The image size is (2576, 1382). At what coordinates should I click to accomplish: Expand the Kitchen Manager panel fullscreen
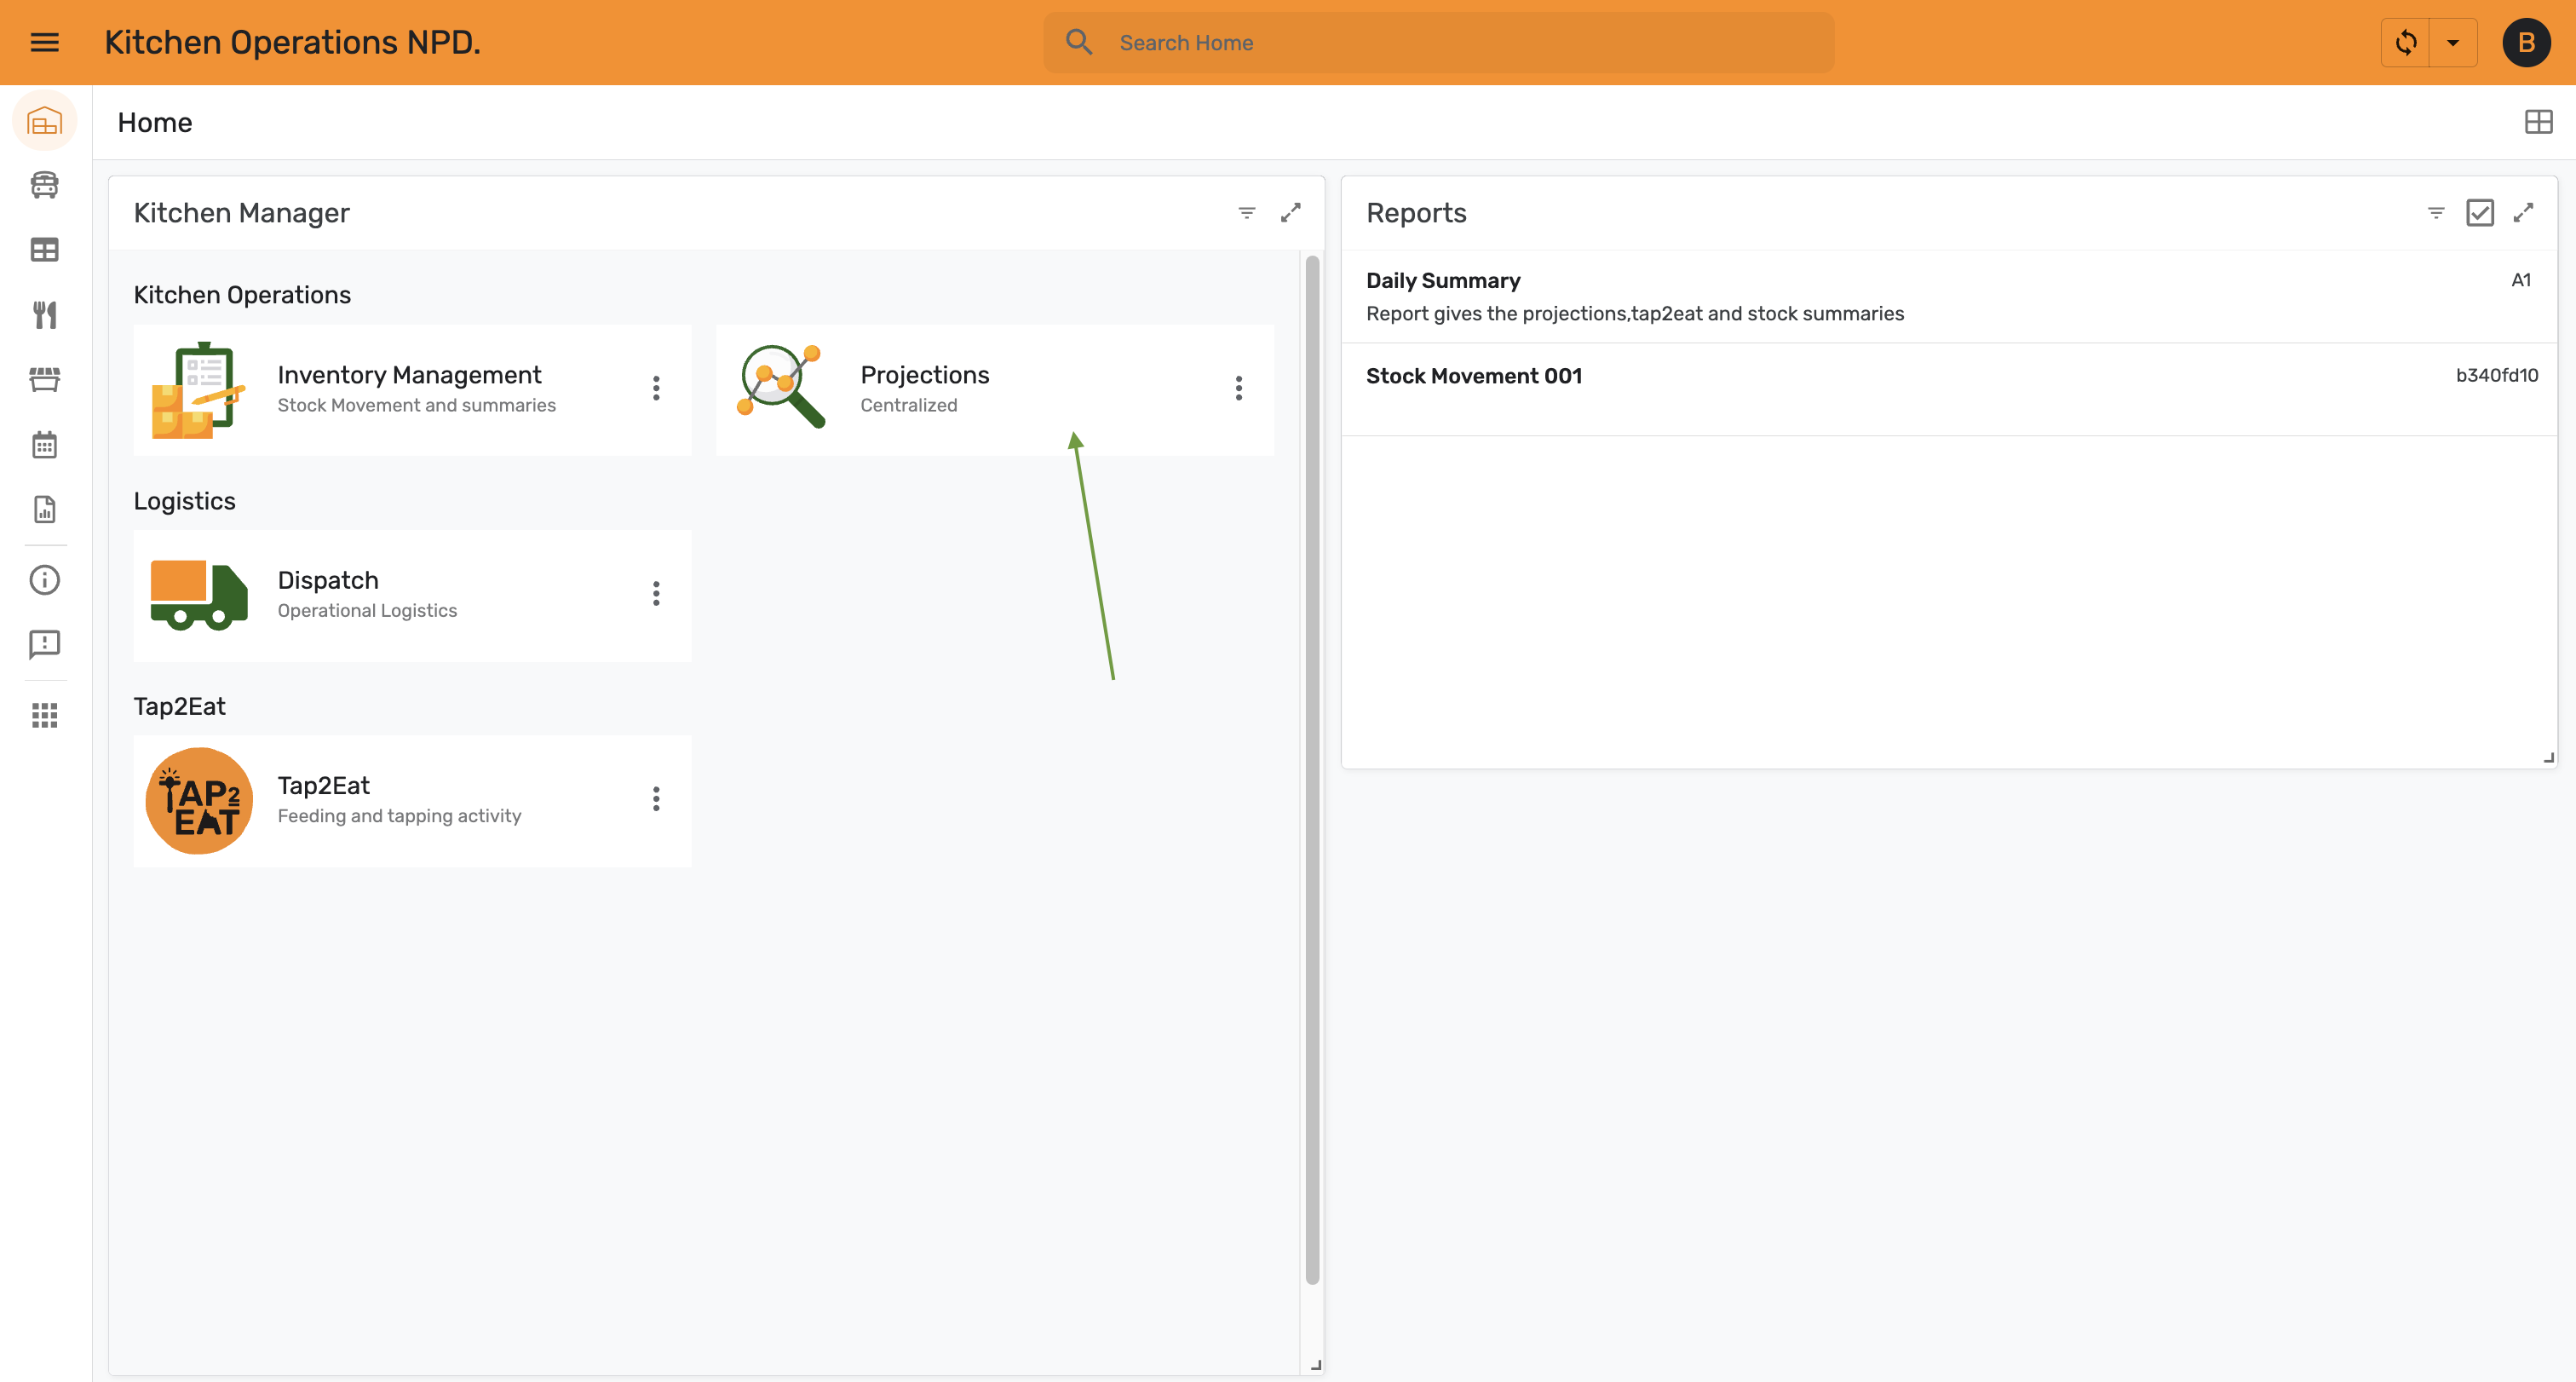pos(1290,213)
